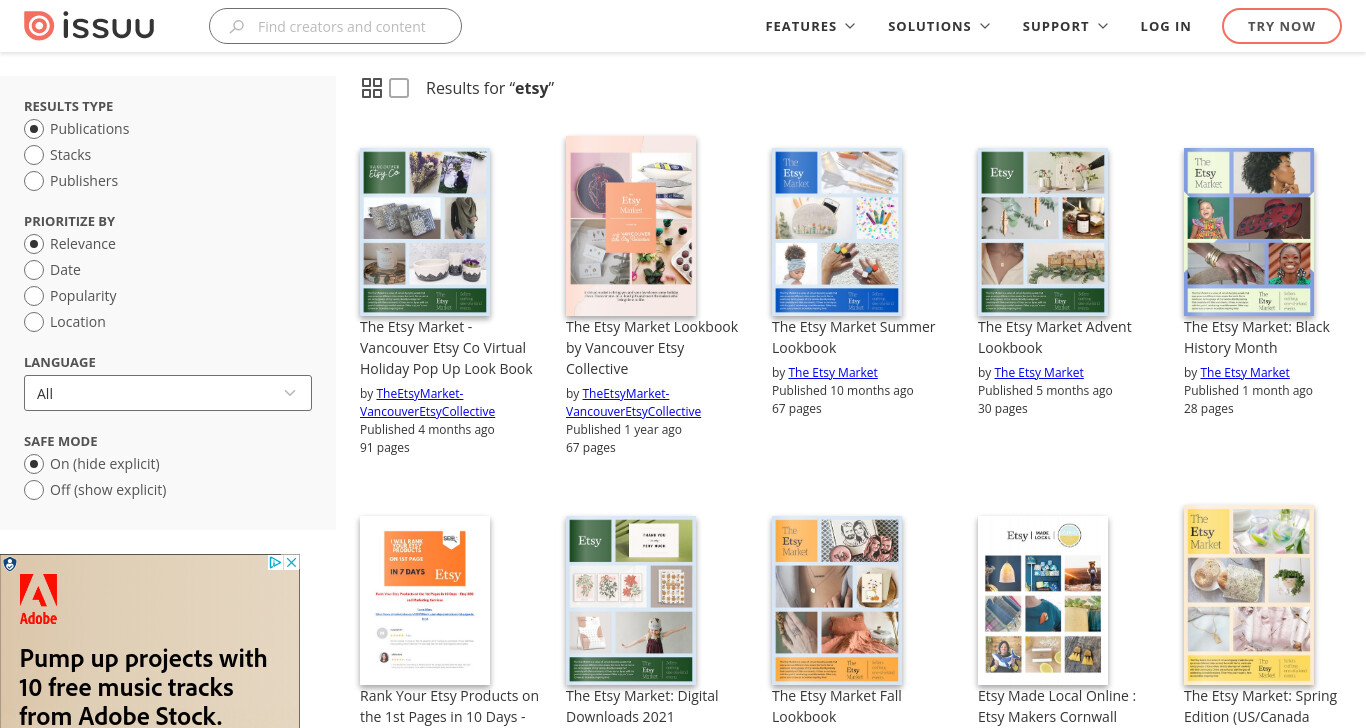Click title Etsy Made Local Online : Etsy Makers Cornwall
This screenshot has width=1366, height=728.
point(1057,706)
